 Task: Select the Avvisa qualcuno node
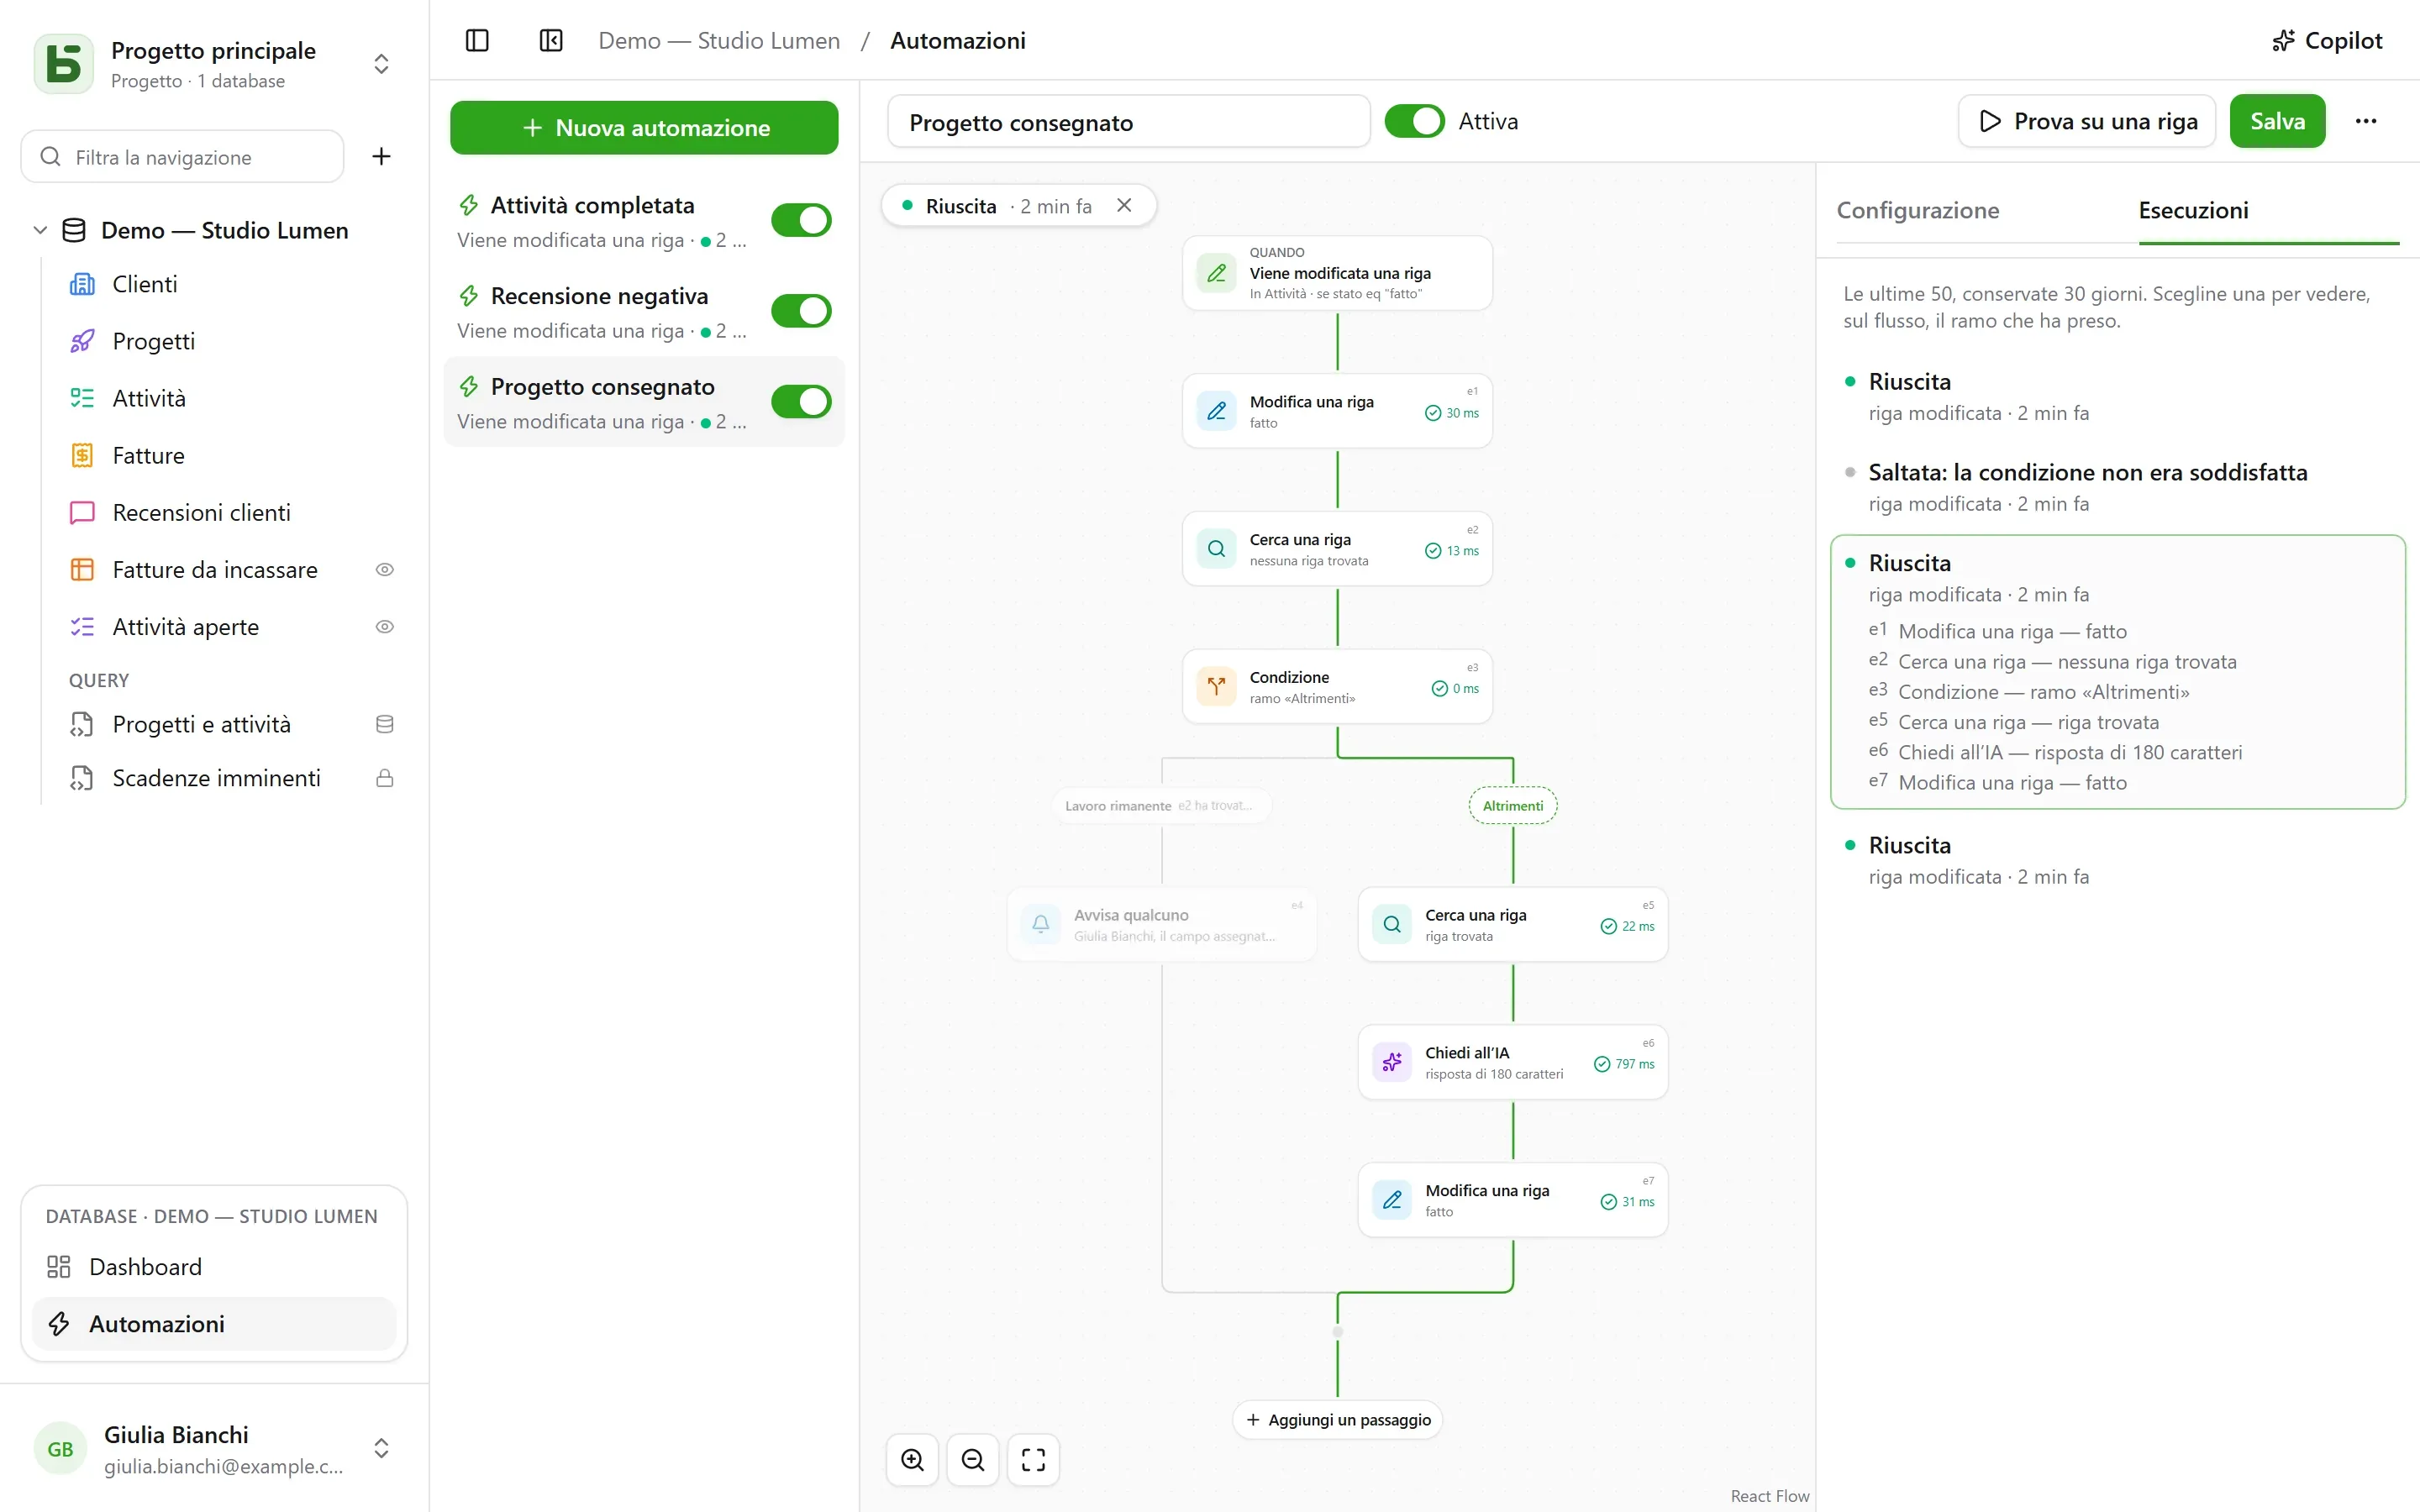pos(1162,925)
